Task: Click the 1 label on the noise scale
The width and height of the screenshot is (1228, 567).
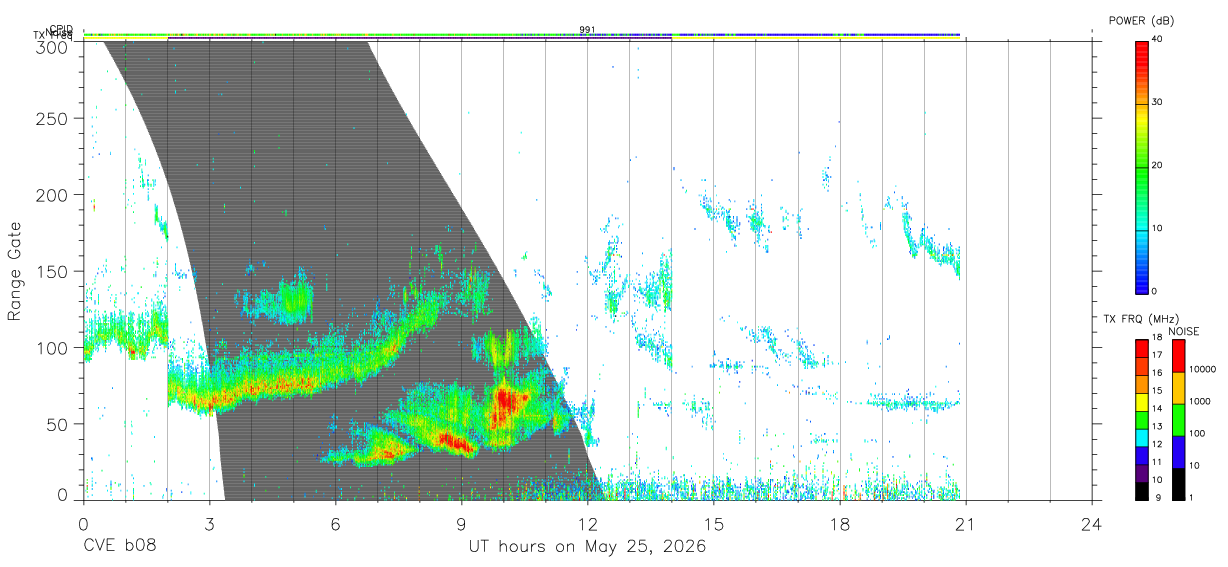Action: click(x=1192, y=497)
